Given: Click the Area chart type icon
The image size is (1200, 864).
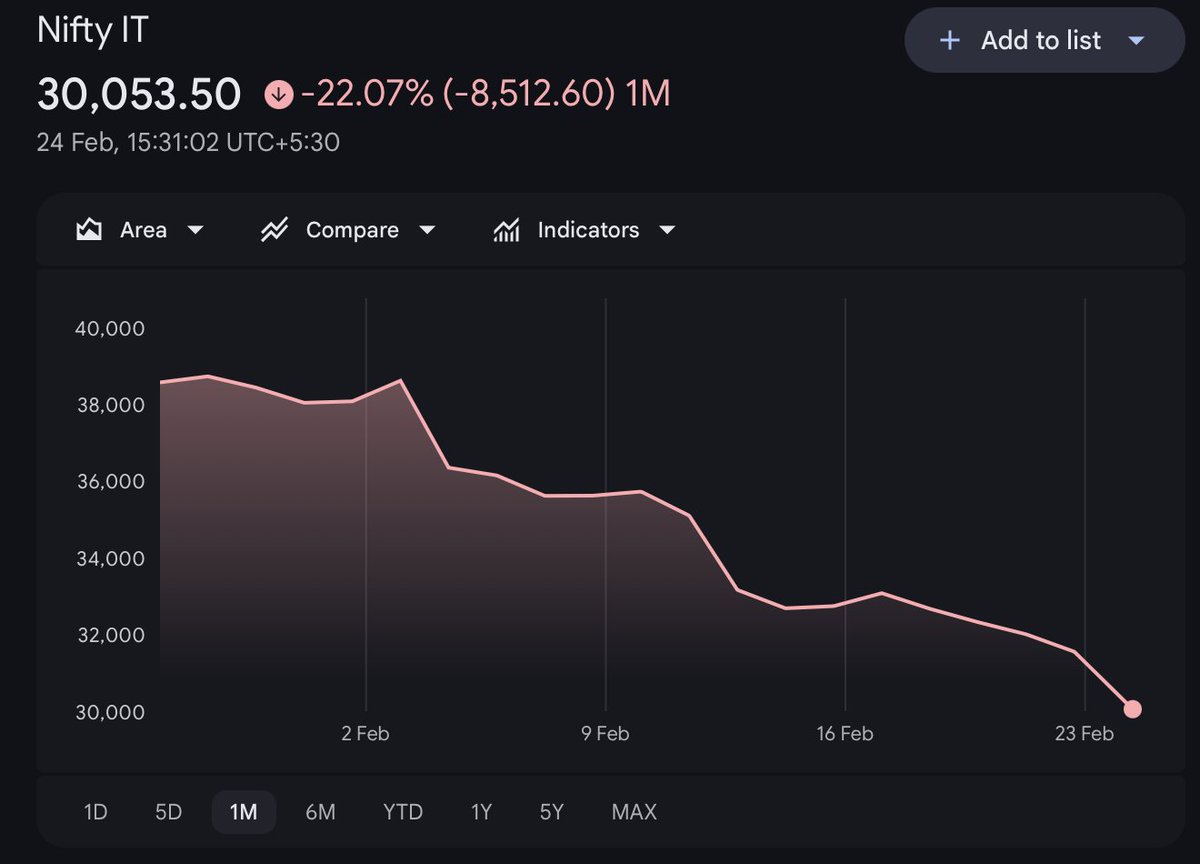Looking at the screenshot, I should pyautogui.click(x=89, y=230).
